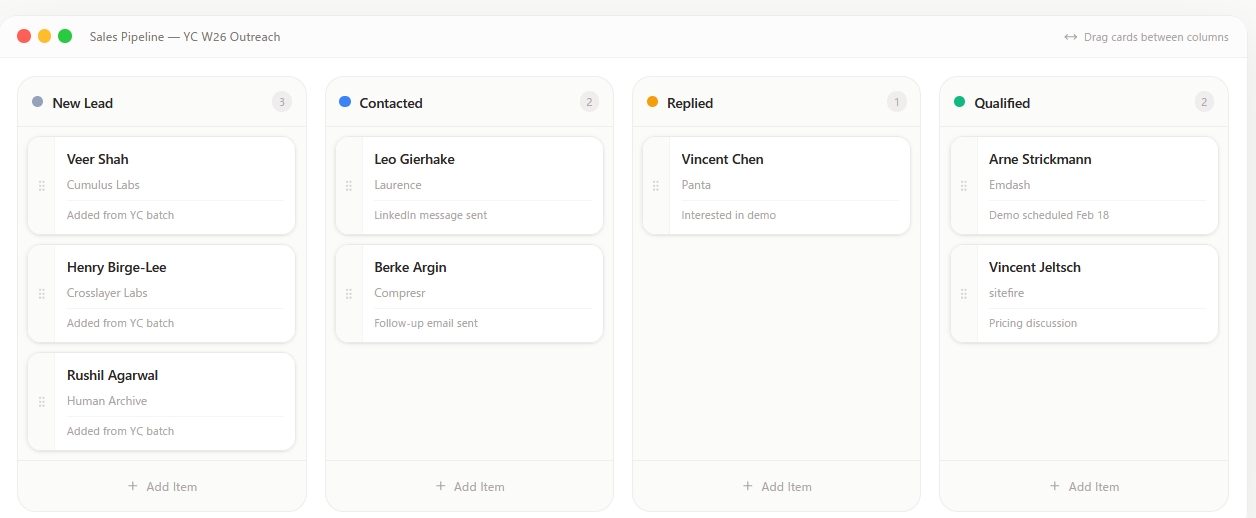
Task: Click the blue Contacted status dot
Action: [x=345, y=102]
